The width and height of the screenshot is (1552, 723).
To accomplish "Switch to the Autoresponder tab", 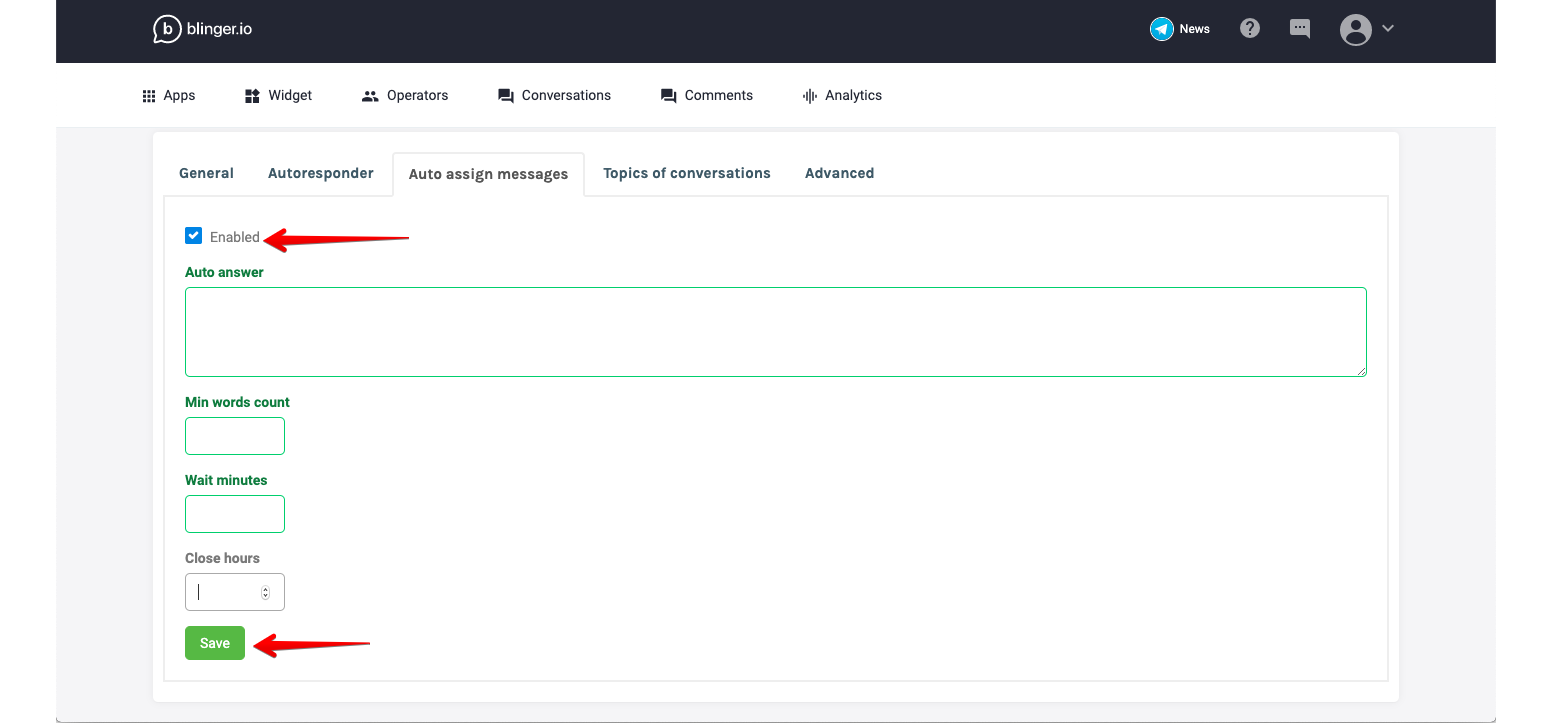I will pos(321,173).
